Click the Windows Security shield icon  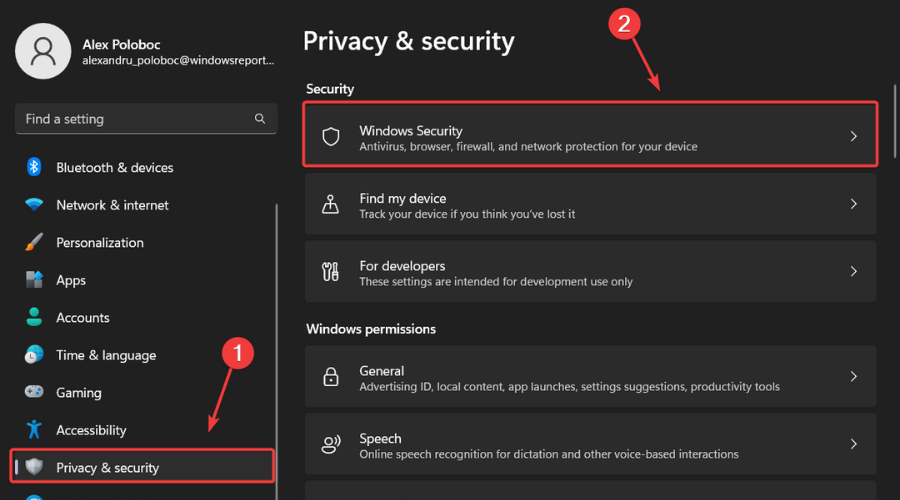tap(331, 137)
